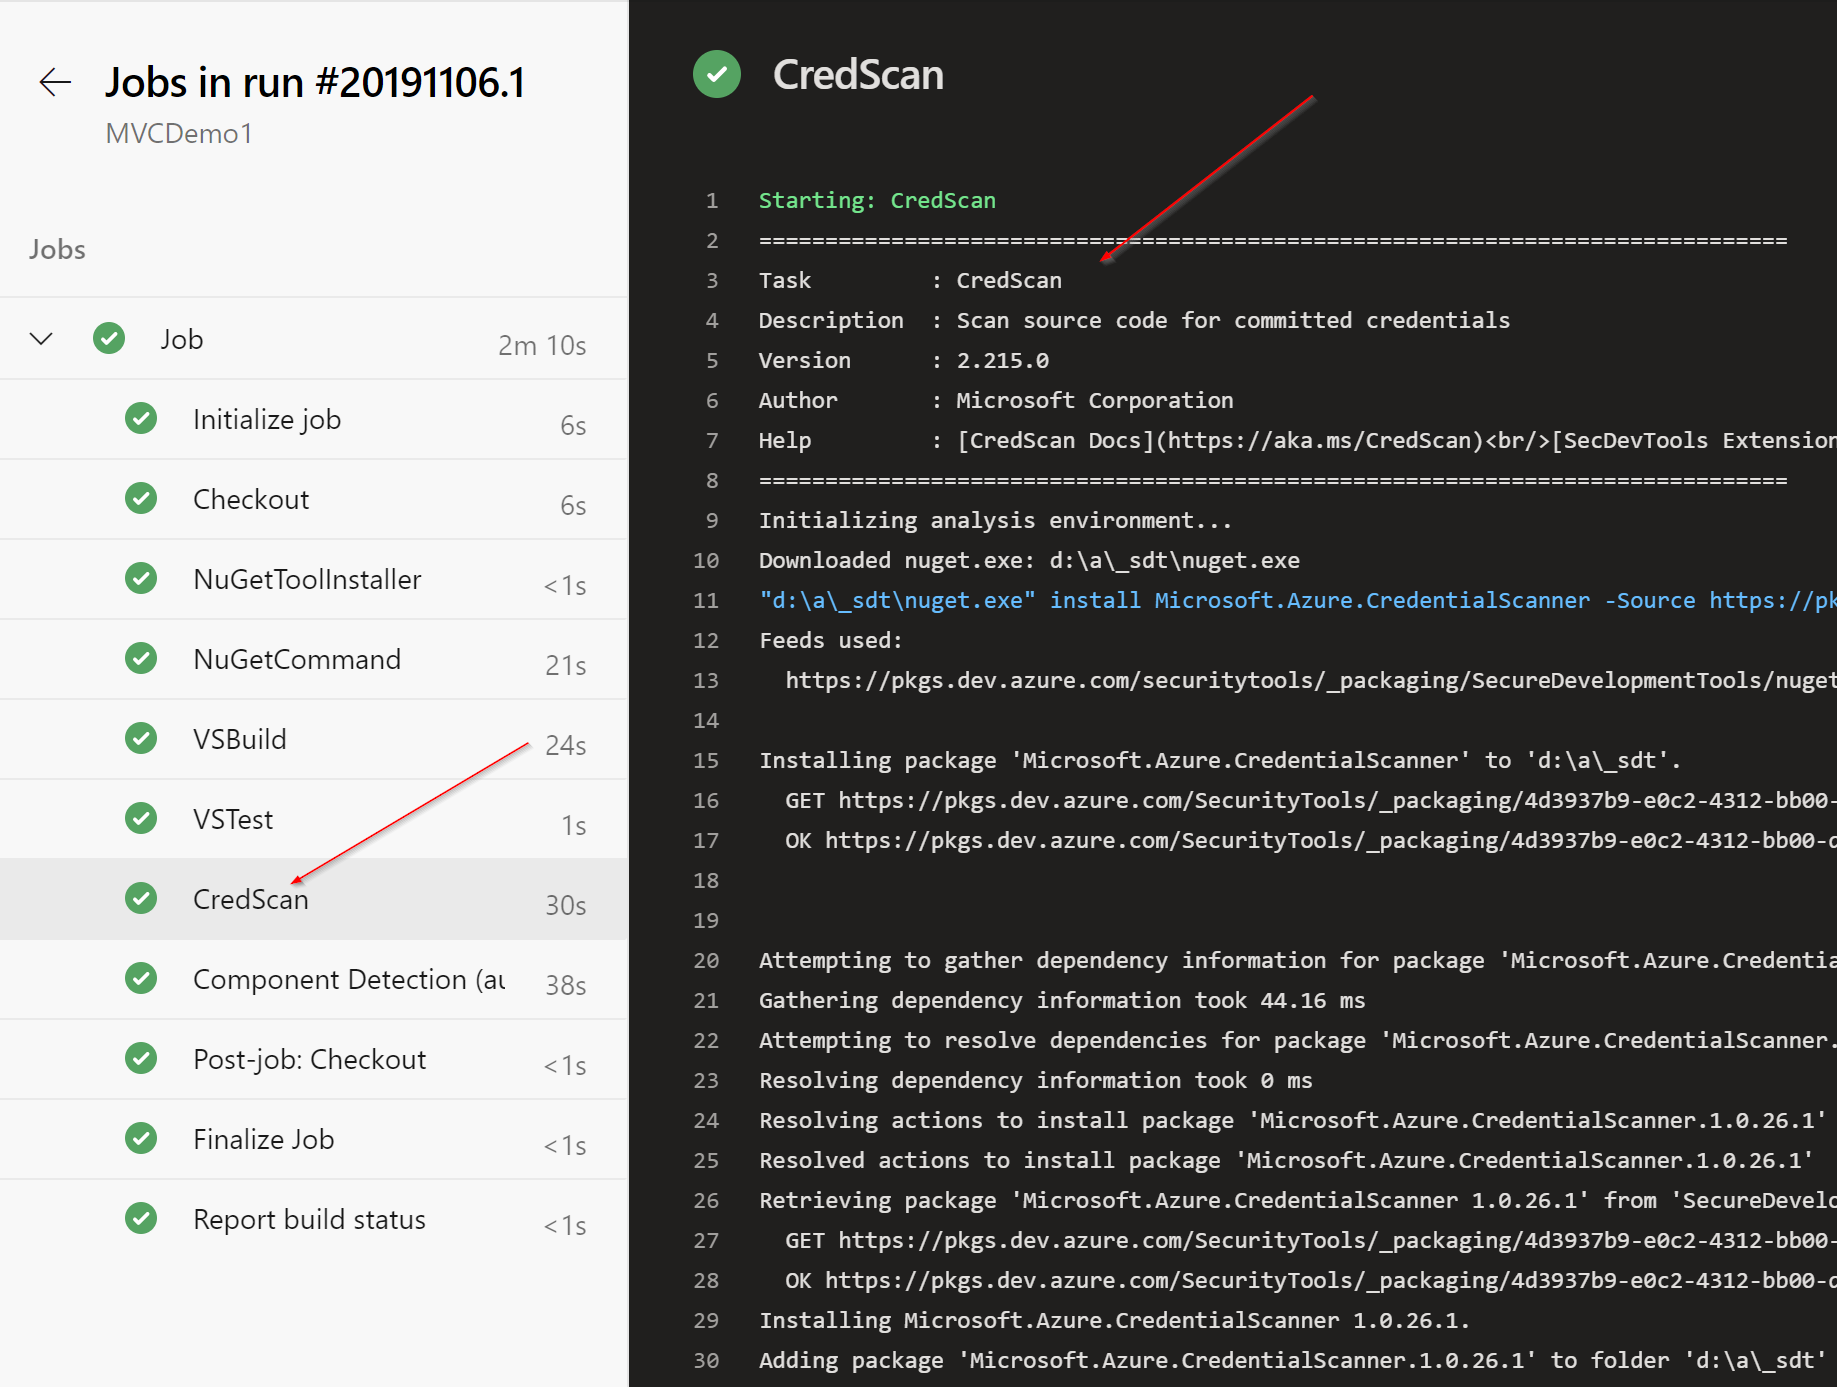
Task: Select the Report build status step
Action: click(309, 1220)
